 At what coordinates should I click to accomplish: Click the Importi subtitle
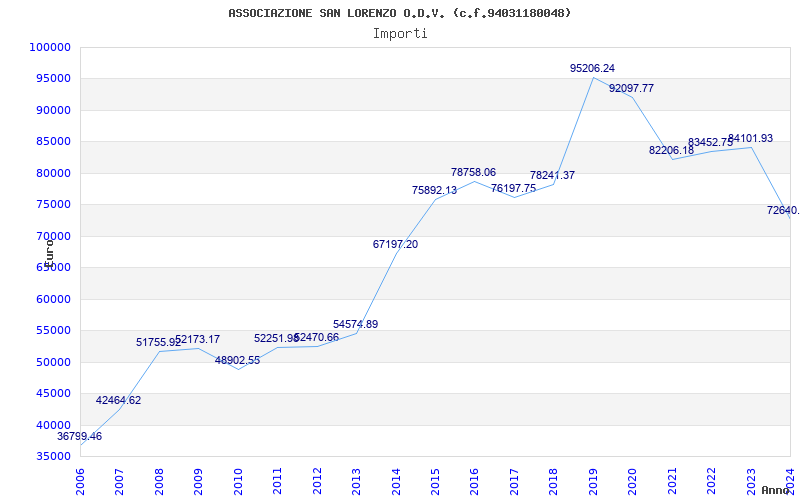point(400,34)
